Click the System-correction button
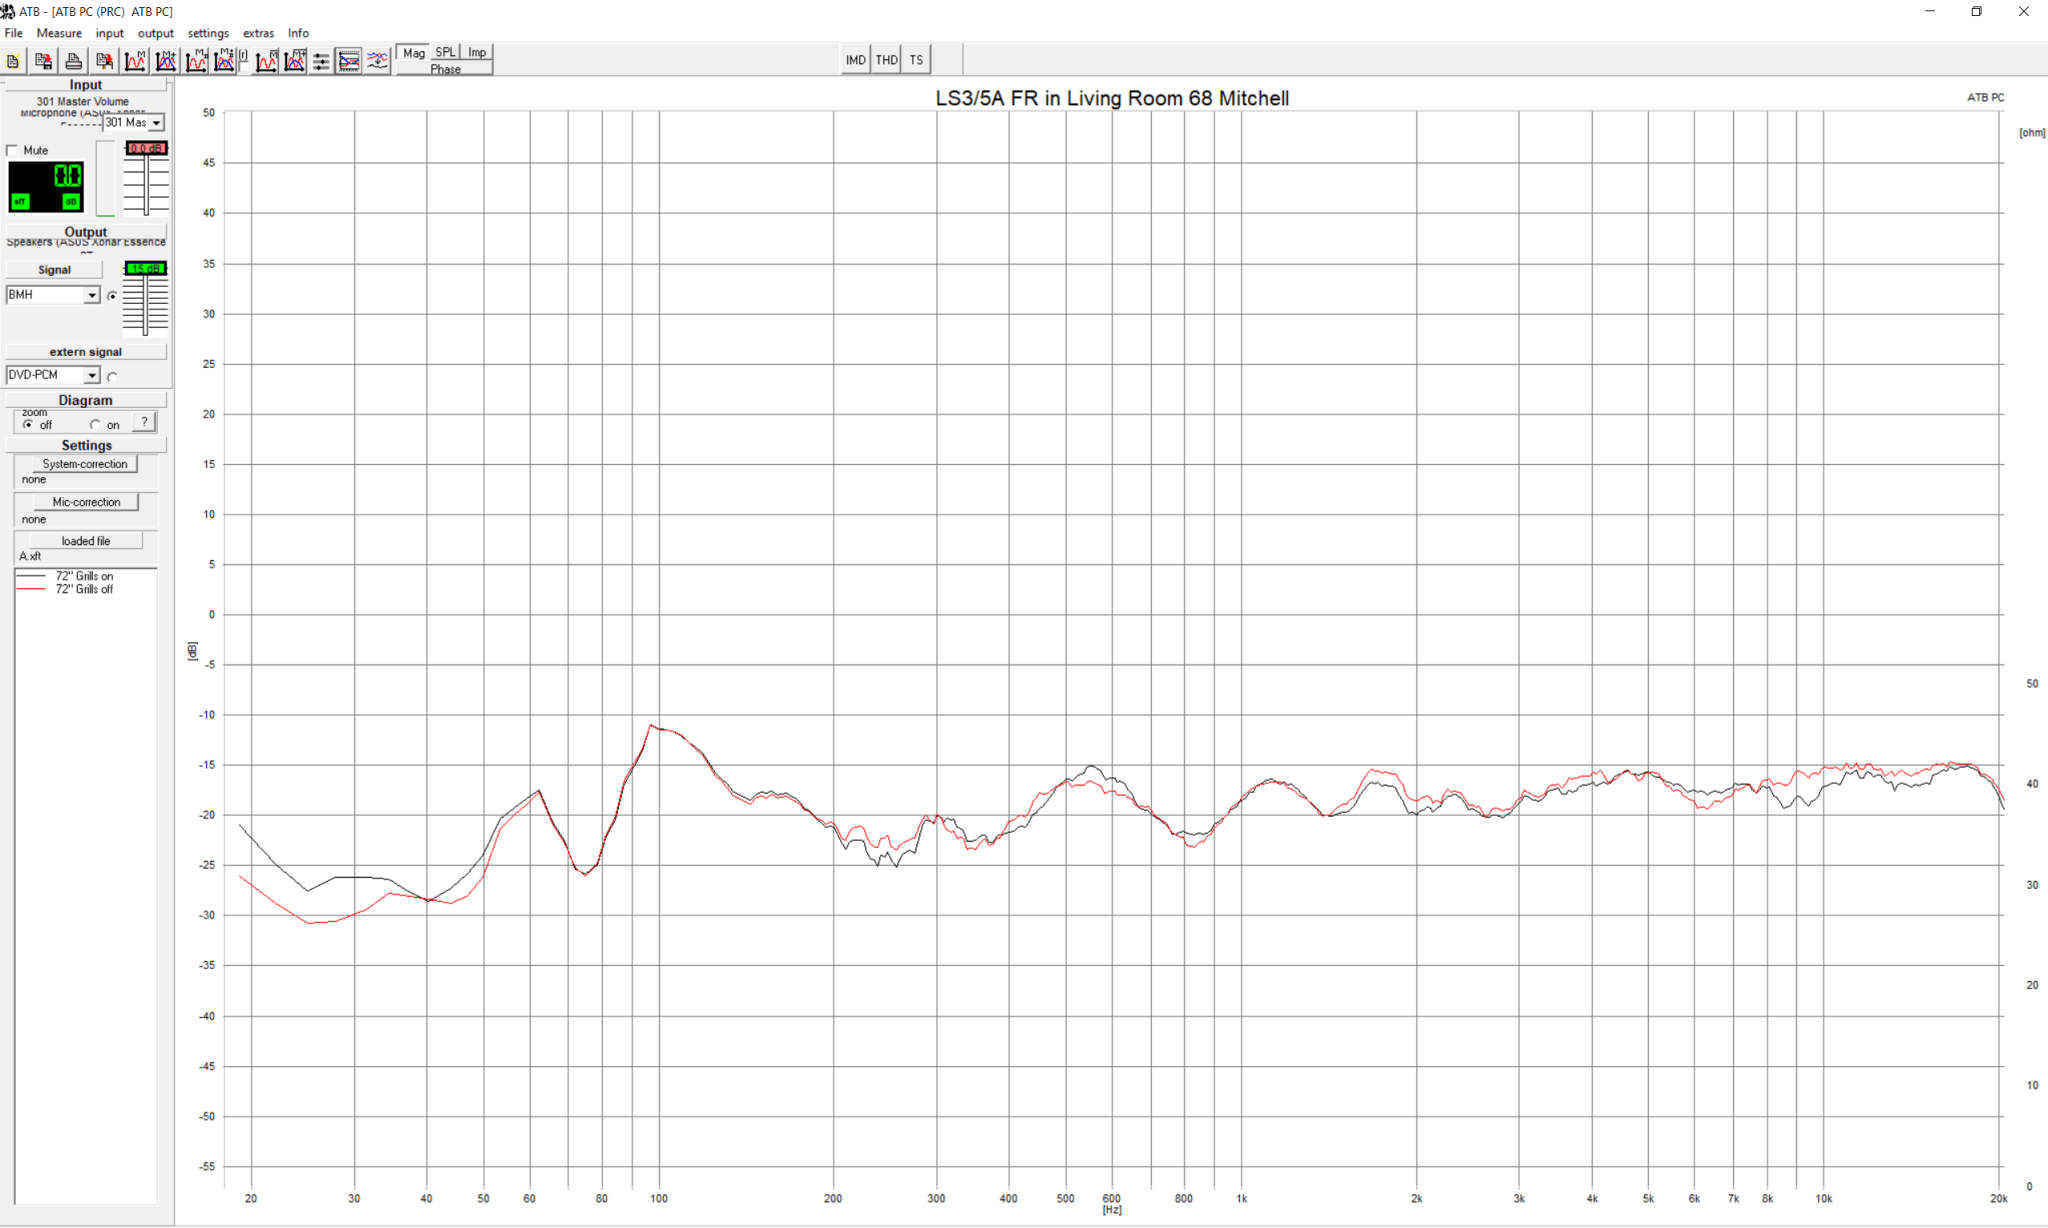Screen dimensions: 2048x1228 click(x=85, y=464)
